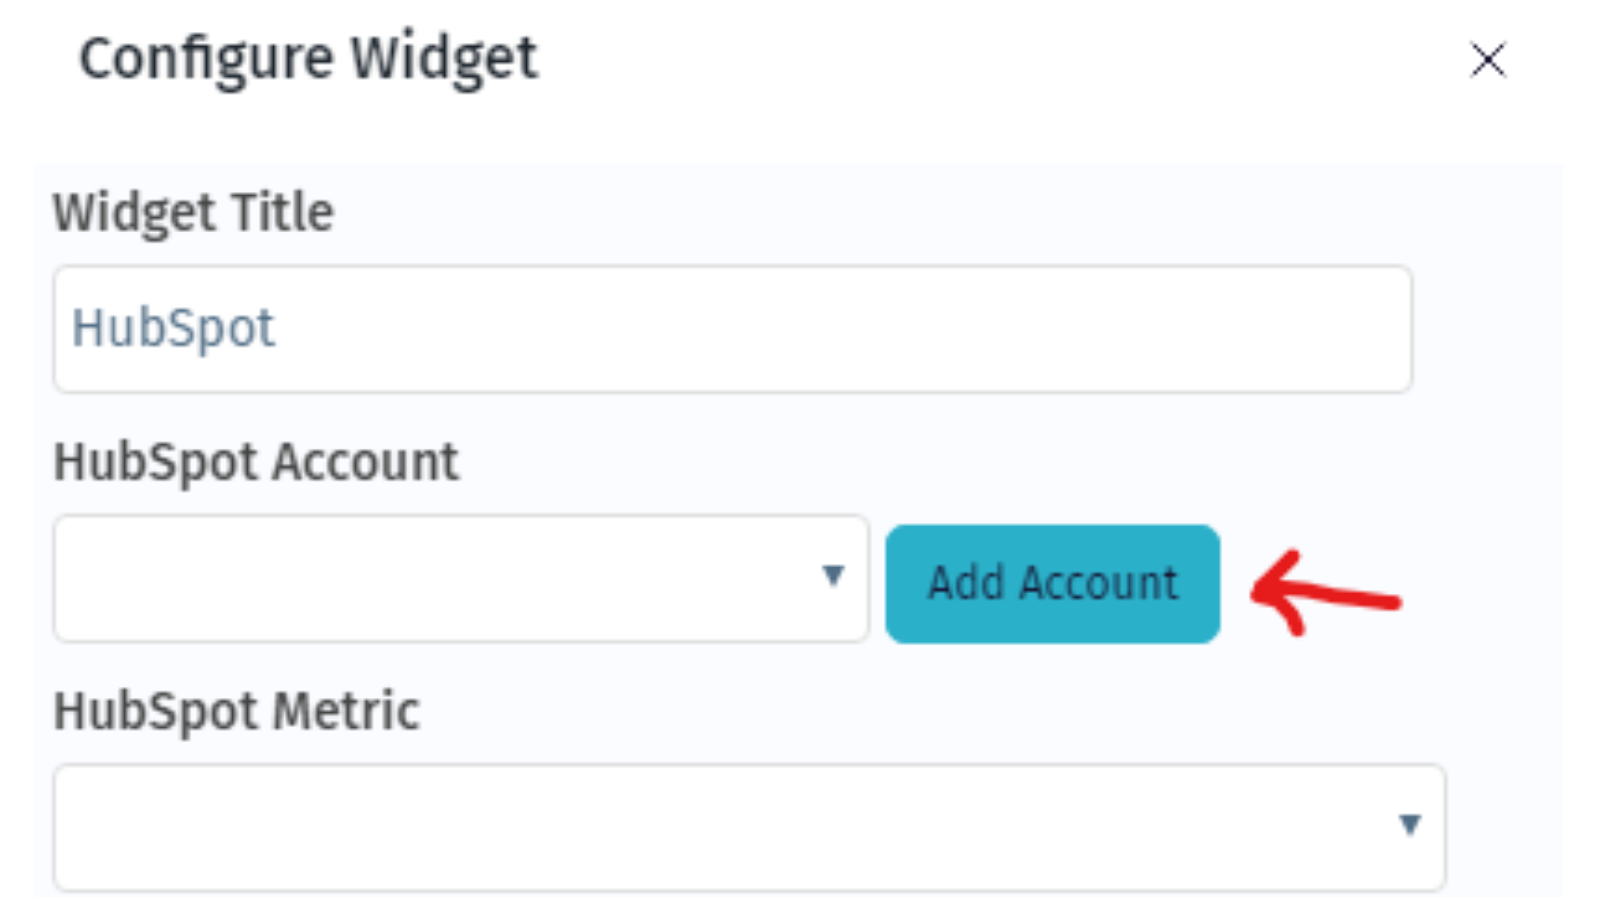Click the Add Account teal button
The height and width of the screenshot is (900, 1600).
coord(1052,583)
